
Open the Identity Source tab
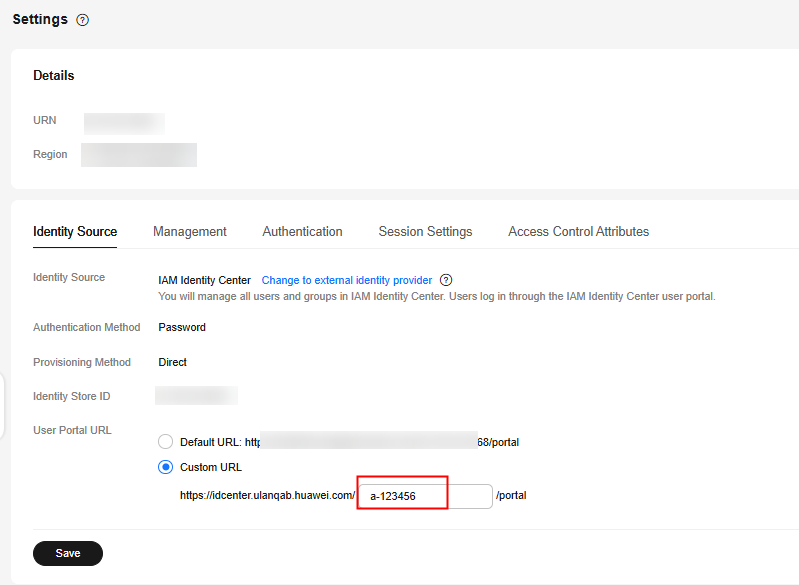[75, 232]
